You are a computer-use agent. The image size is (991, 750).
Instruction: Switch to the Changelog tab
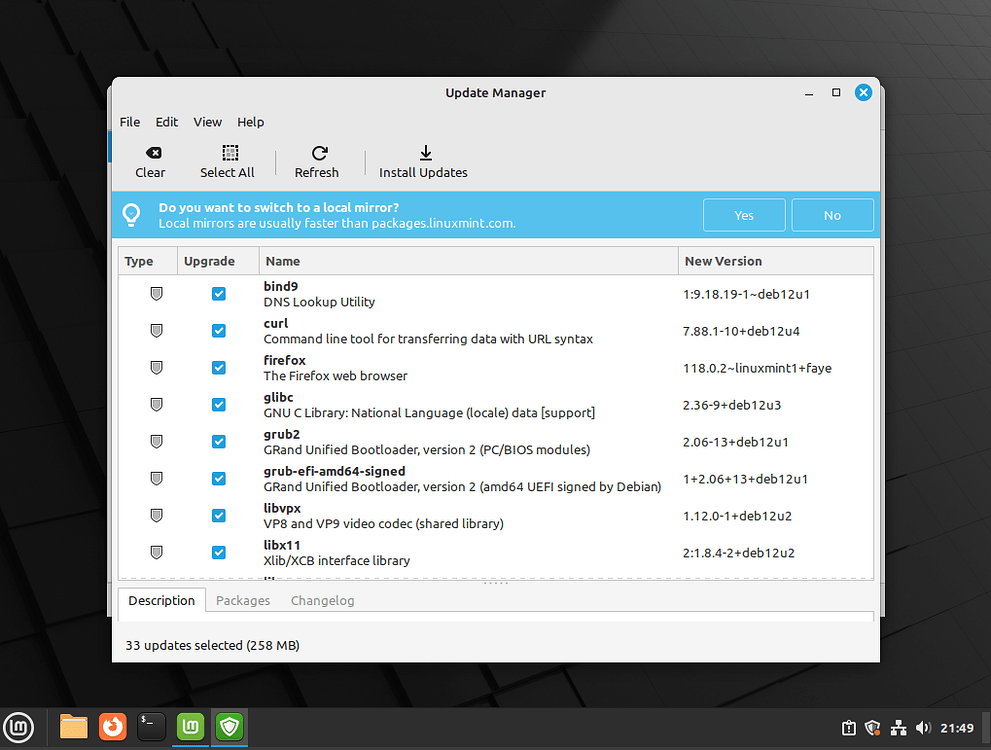(322, 600)
